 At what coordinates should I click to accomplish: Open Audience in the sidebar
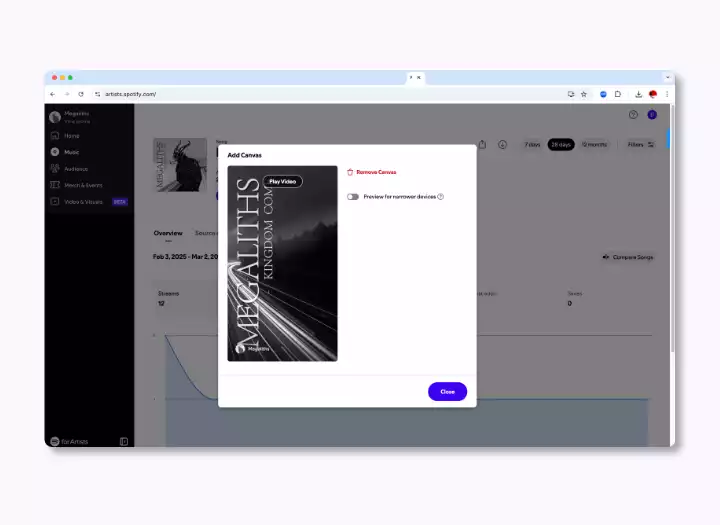click(76, 169)
